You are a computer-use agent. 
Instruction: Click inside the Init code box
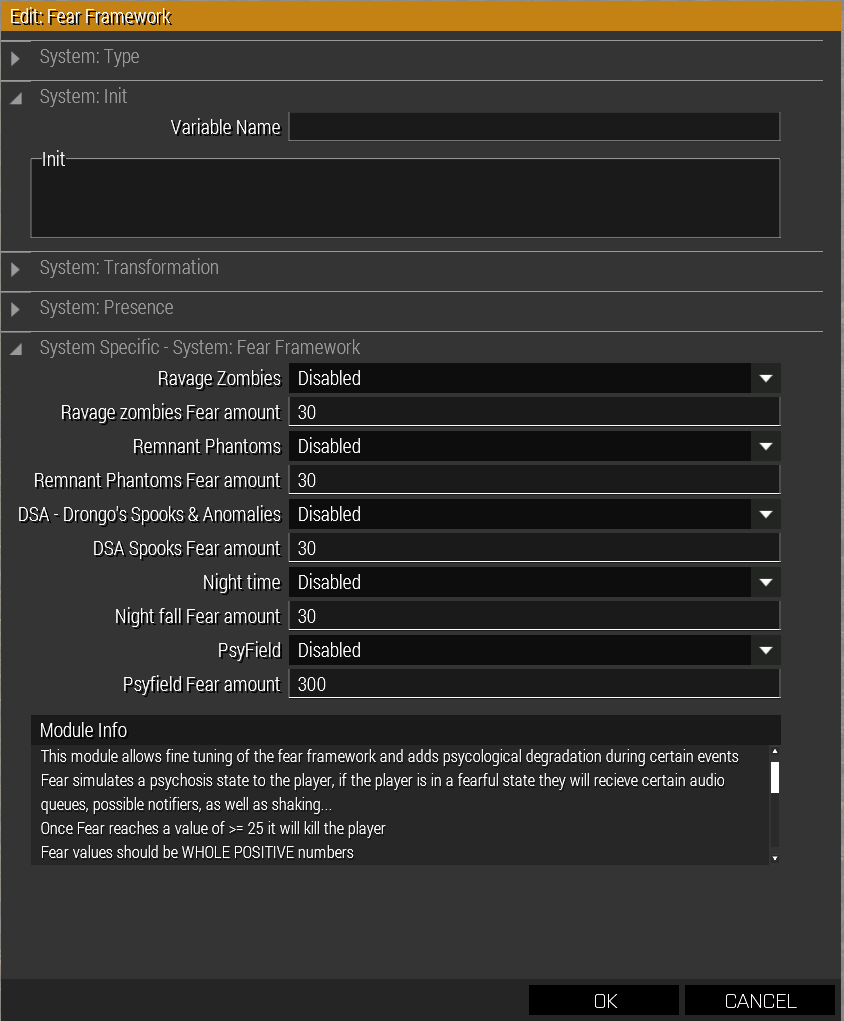point(405,198)
